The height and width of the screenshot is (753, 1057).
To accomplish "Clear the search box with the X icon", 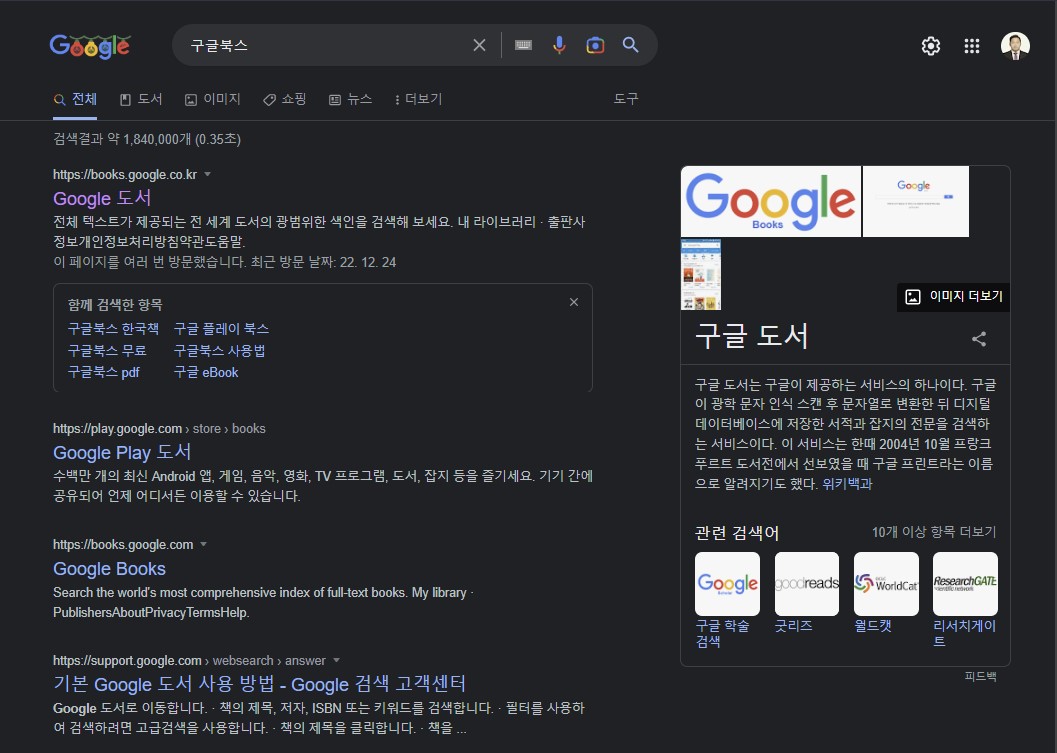I will [x=479, y=45].
